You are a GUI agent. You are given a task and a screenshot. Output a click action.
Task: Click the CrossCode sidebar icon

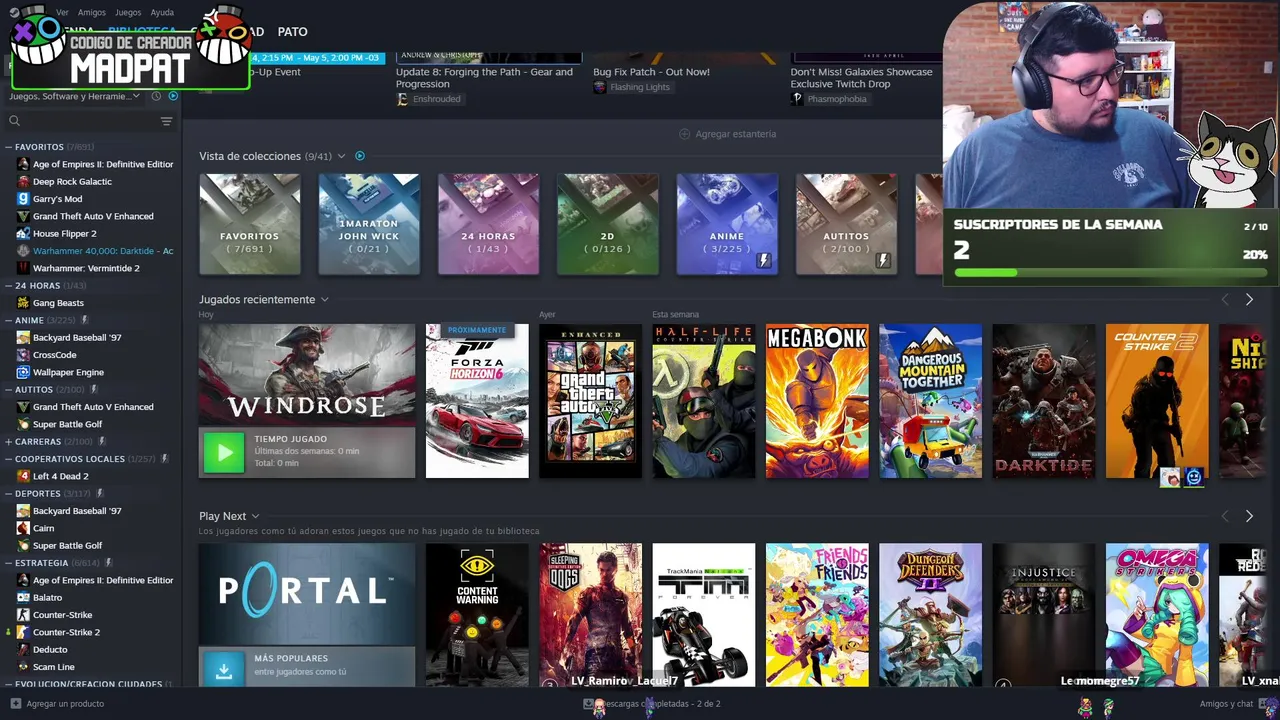click(x=23, y=355)
